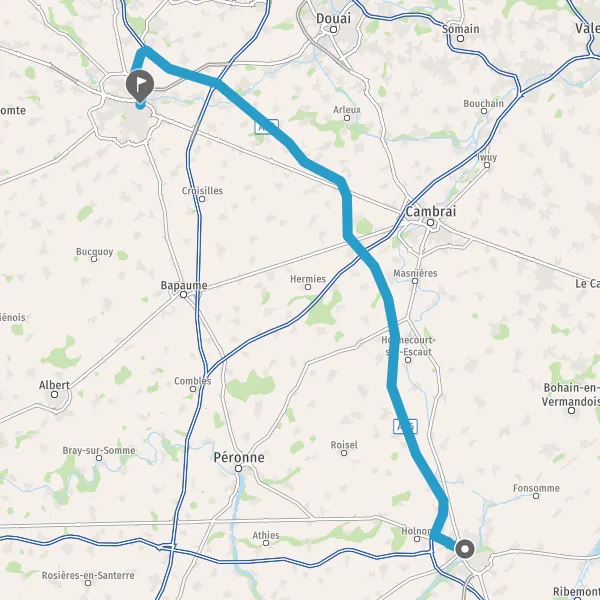The height and width of the screenshot is (600, 600).
Task: Select the Somain town label
Action: point(461,29)
